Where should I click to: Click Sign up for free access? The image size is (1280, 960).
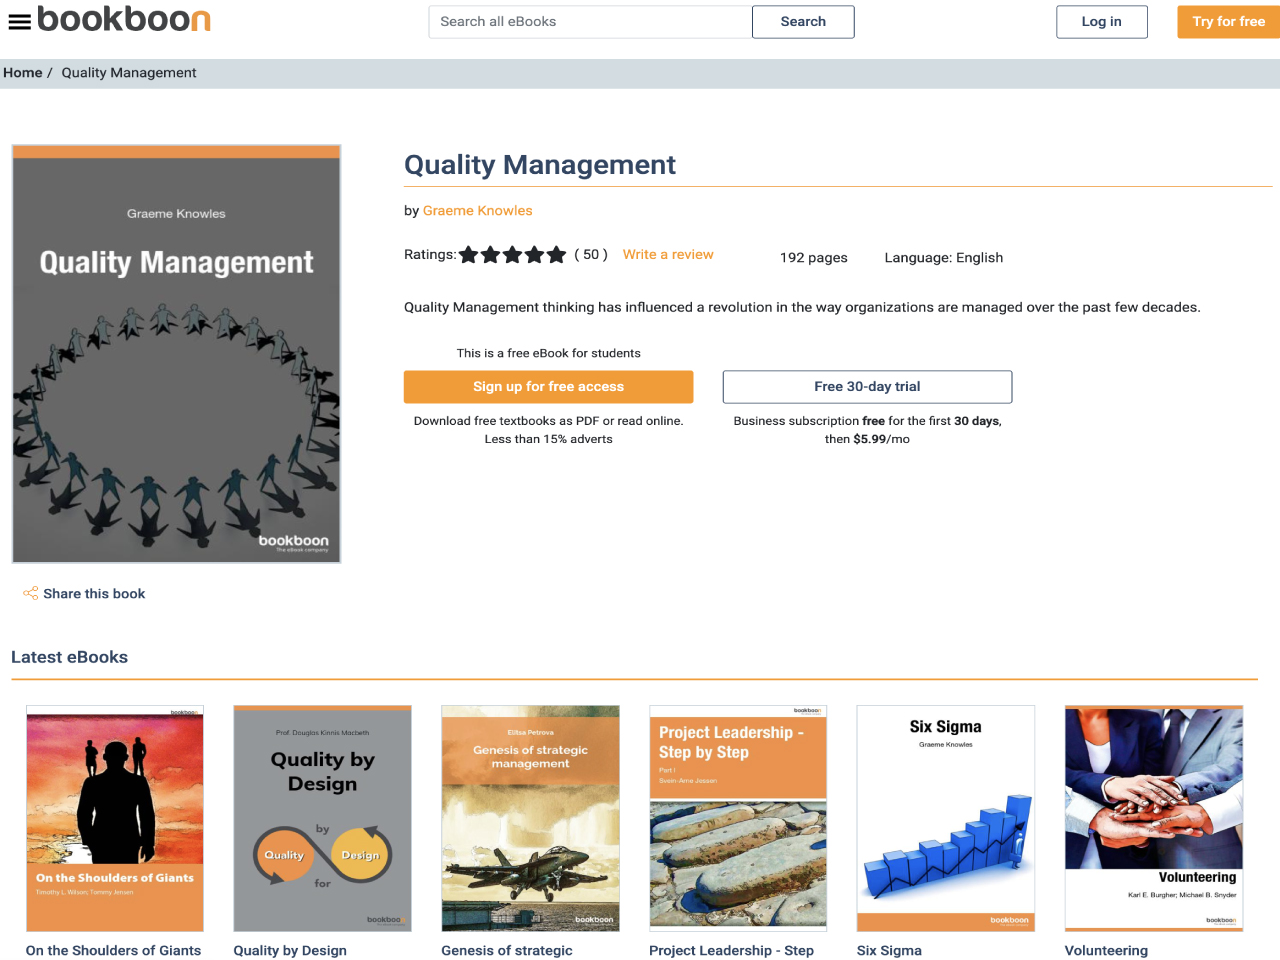(549, 387)
